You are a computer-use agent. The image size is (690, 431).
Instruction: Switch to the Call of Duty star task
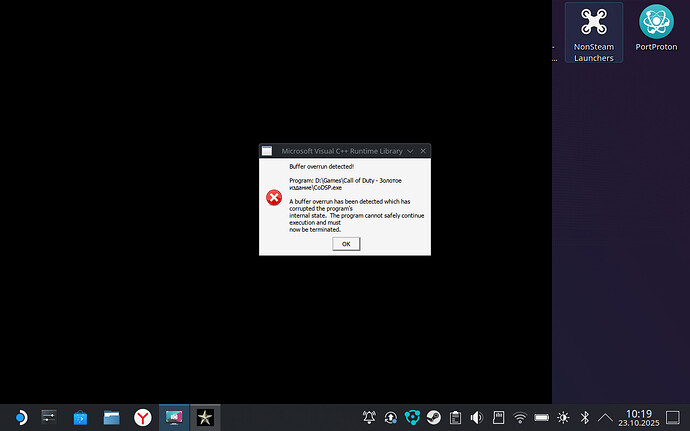coord(204,417)
